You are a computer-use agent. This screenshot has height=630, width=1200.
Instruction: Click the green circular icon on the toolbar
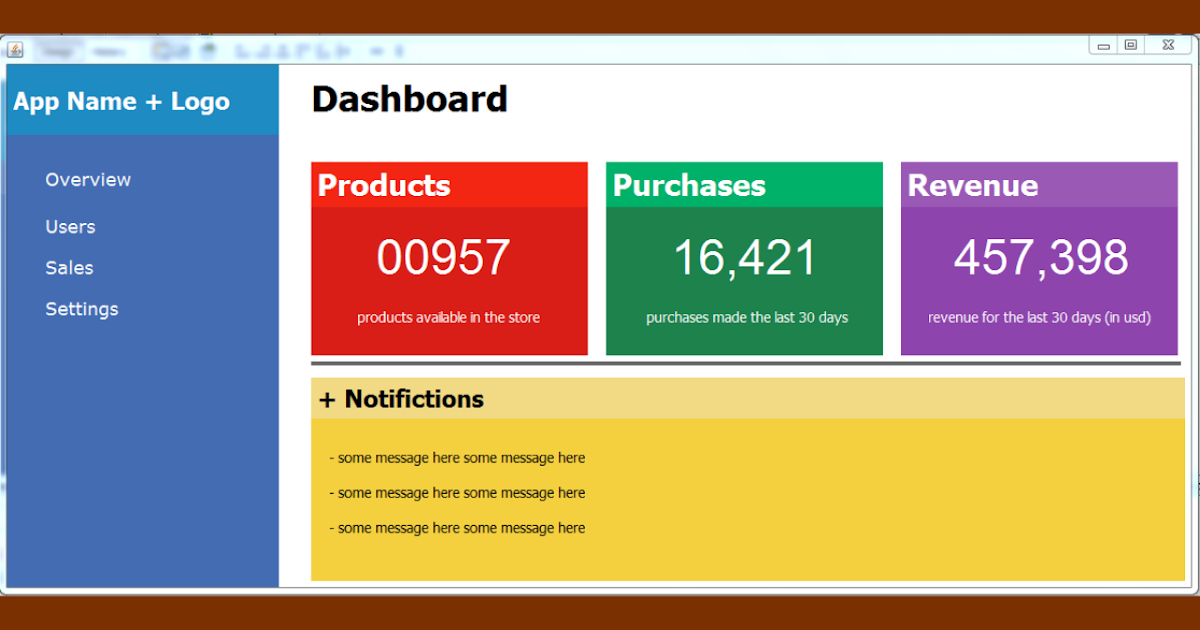pyautogui.click(x=208, y=49)
